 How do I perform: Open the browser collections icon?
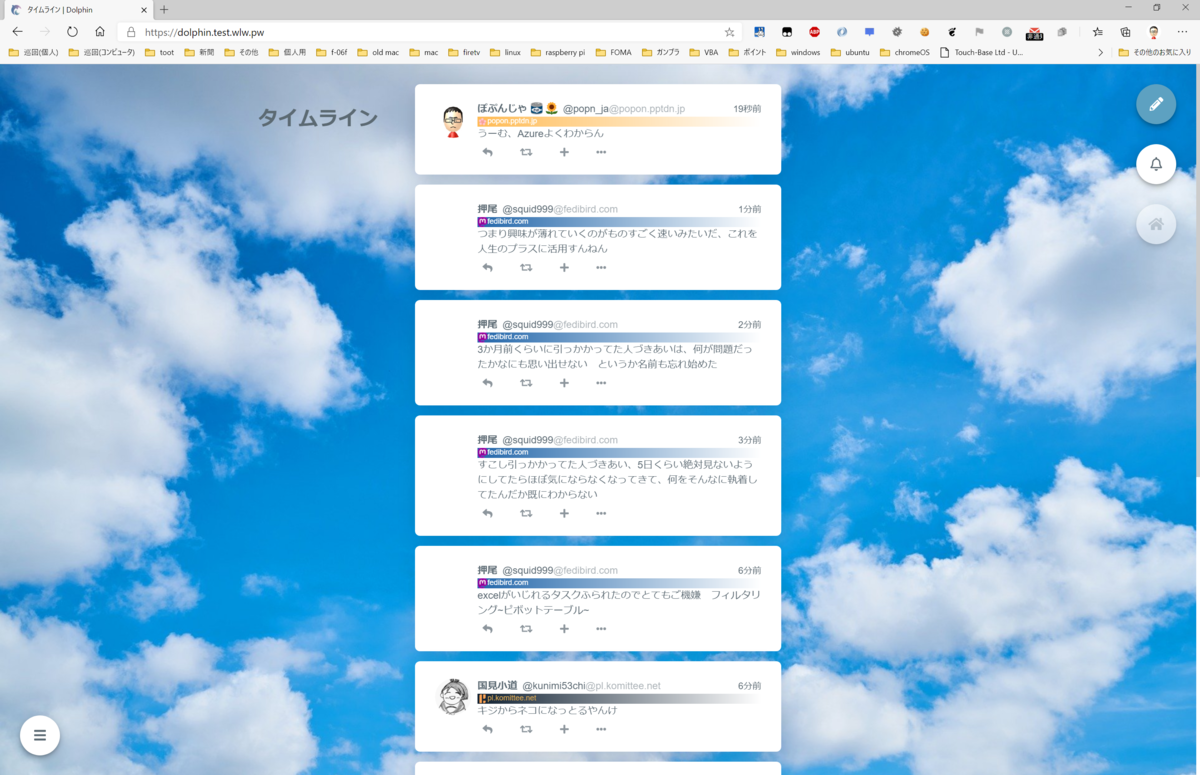click(1125, 32)
